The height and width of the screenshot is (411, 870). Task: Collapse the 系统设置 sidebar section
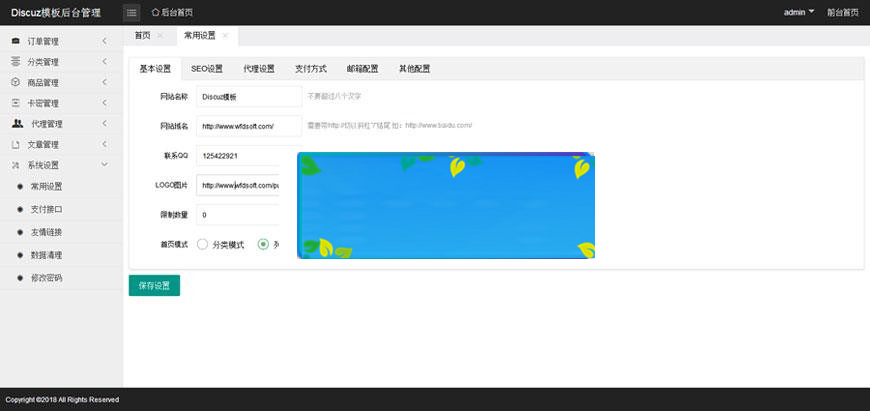(104, 165)
